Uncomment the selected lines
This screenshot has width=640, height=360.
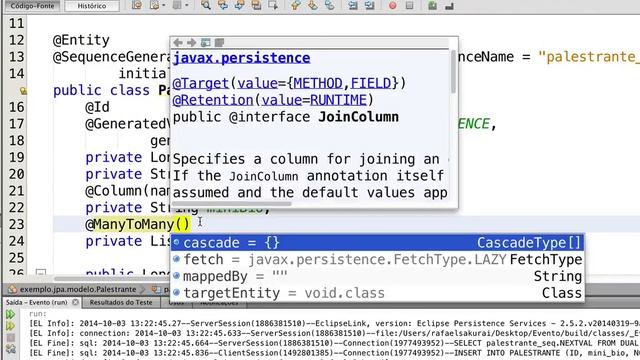449,6
